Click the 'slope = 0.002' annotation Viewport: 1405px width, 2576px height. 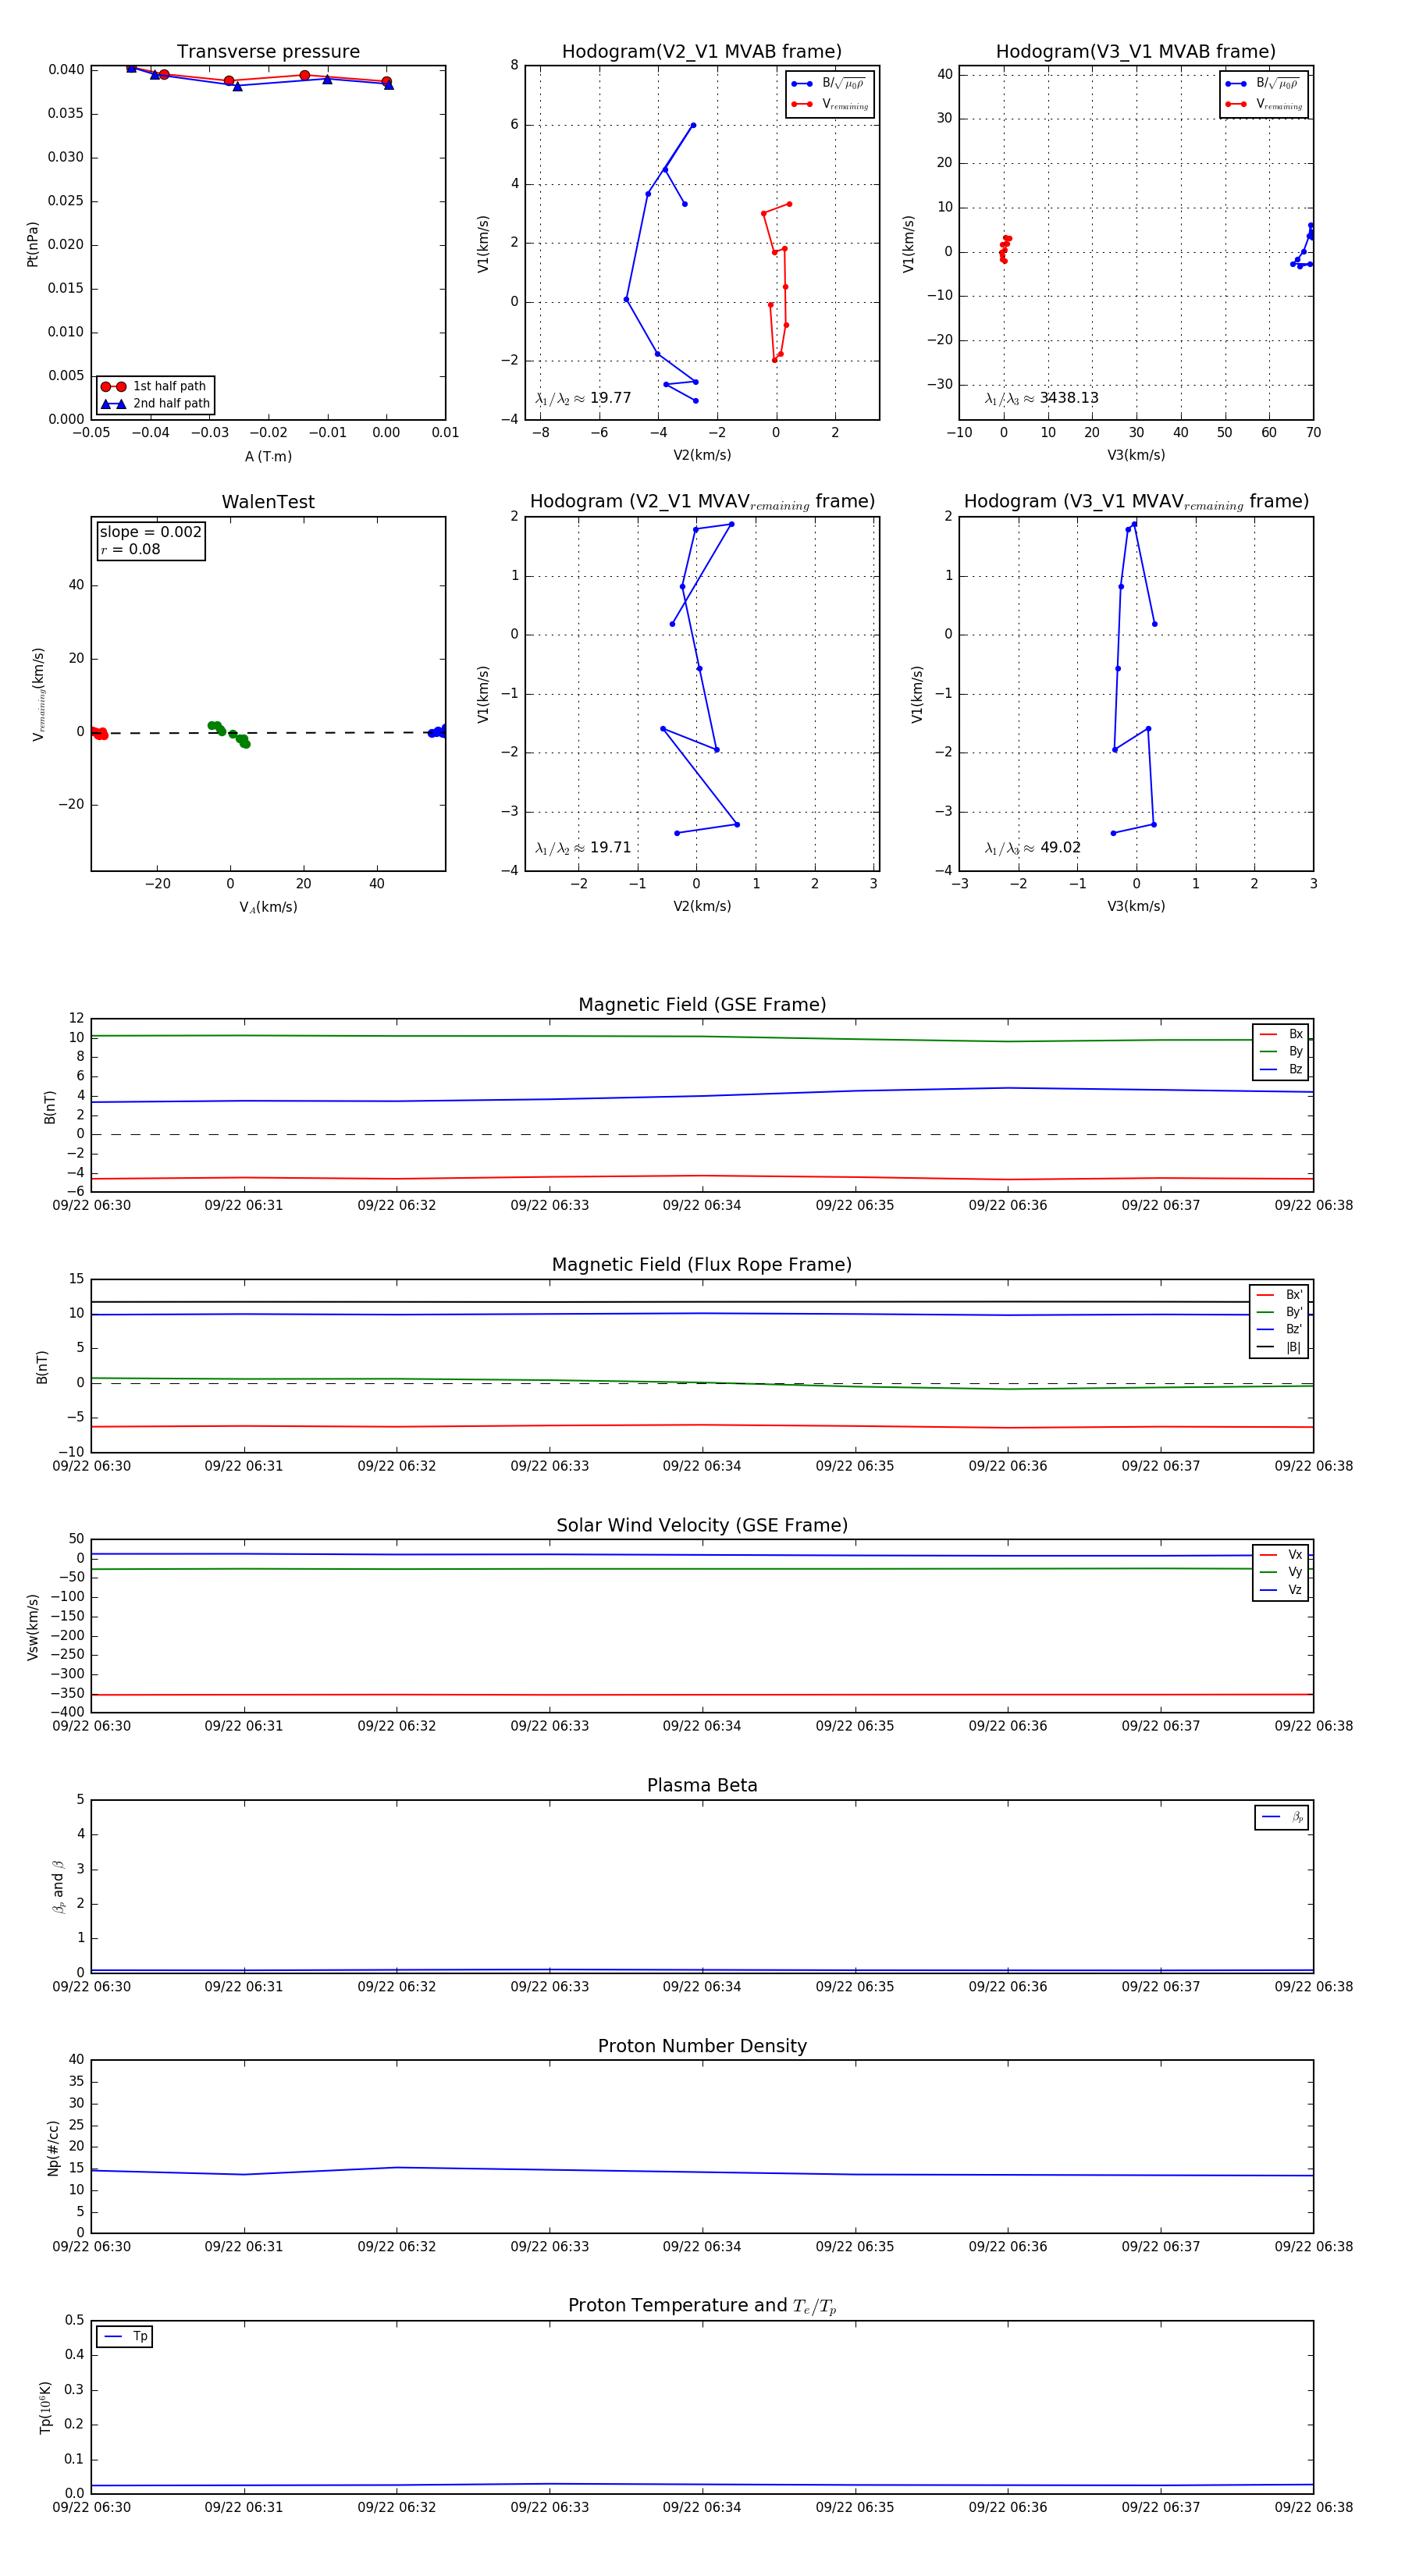click(150, 532)
